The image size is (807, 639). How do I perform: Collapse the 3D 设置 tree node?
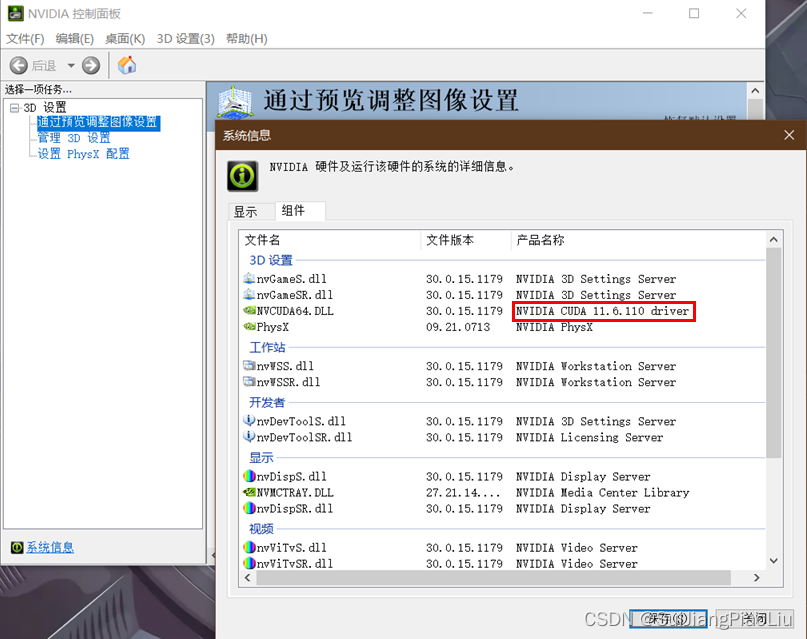point(14,108)
